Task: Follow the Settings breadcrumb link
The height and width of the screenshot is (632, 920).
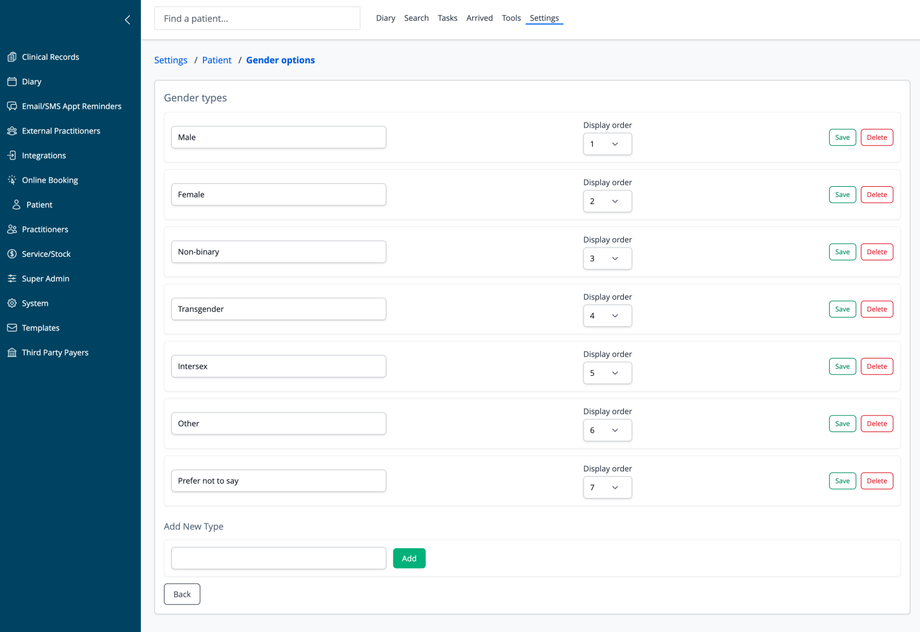Action: 171,60
